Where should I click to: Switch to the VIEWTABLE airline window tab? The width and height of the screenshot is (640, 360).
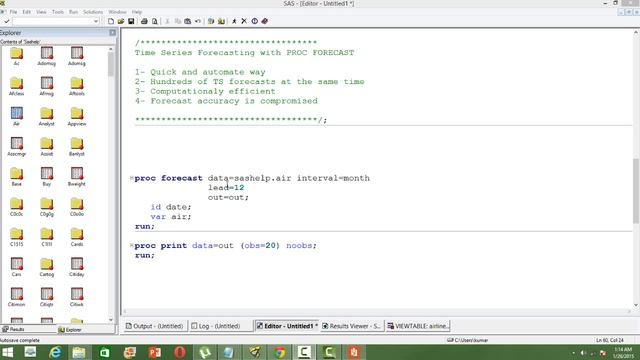click(x=418, y=326)
